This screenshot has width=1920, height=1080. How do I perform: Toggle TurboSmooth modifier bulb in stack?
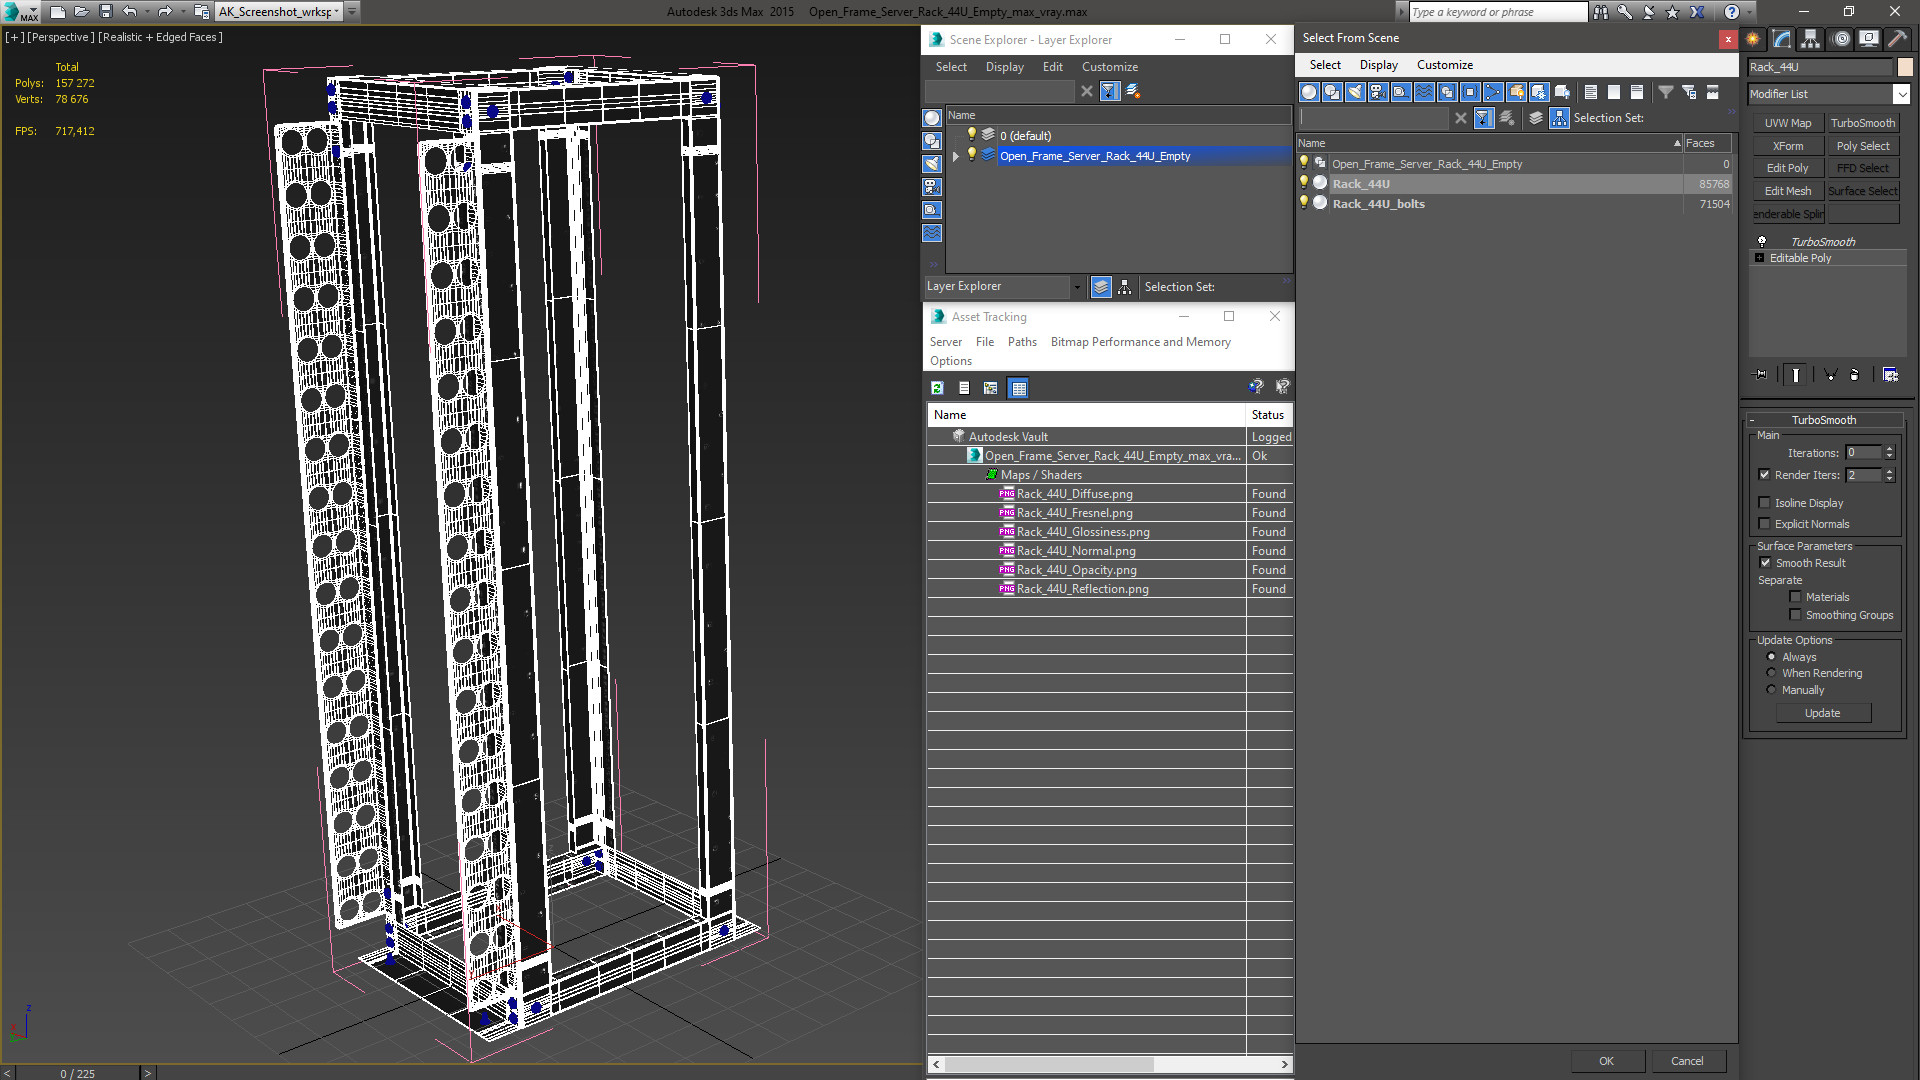1762,242
